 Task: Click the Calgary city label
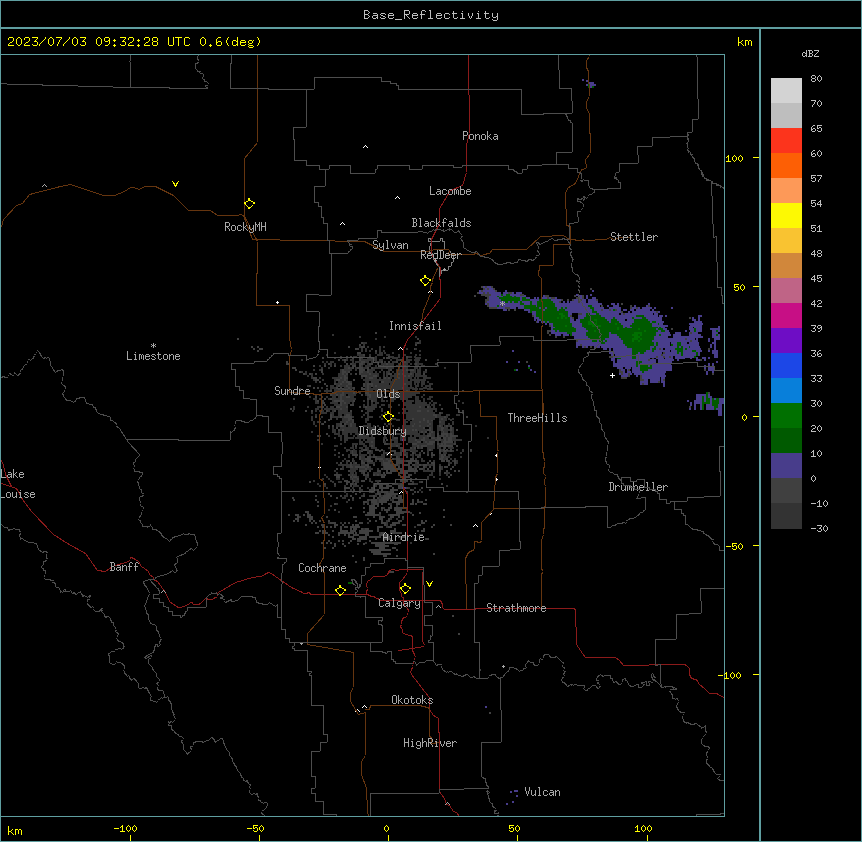[399, 603]
